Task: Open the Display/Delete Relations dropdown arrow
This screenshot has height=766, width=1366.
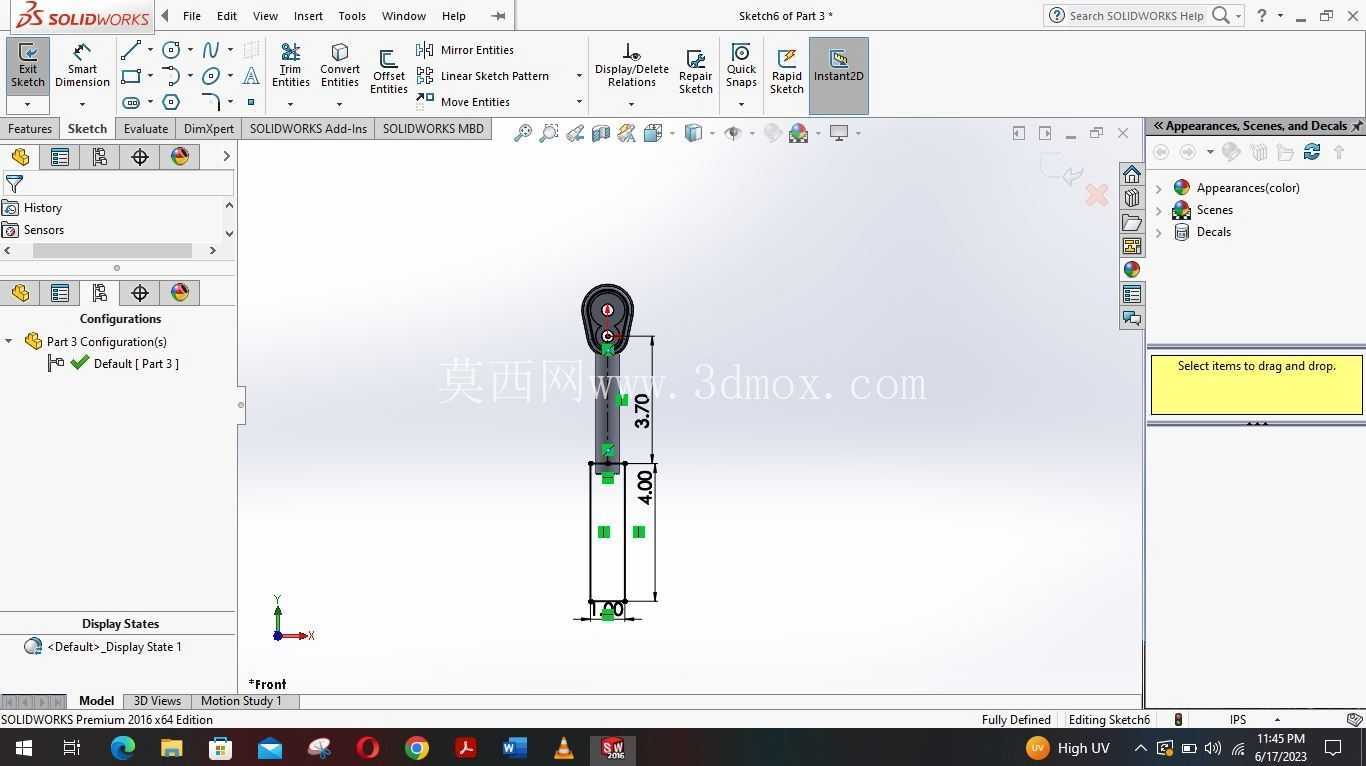Action: tap(631, 103)
